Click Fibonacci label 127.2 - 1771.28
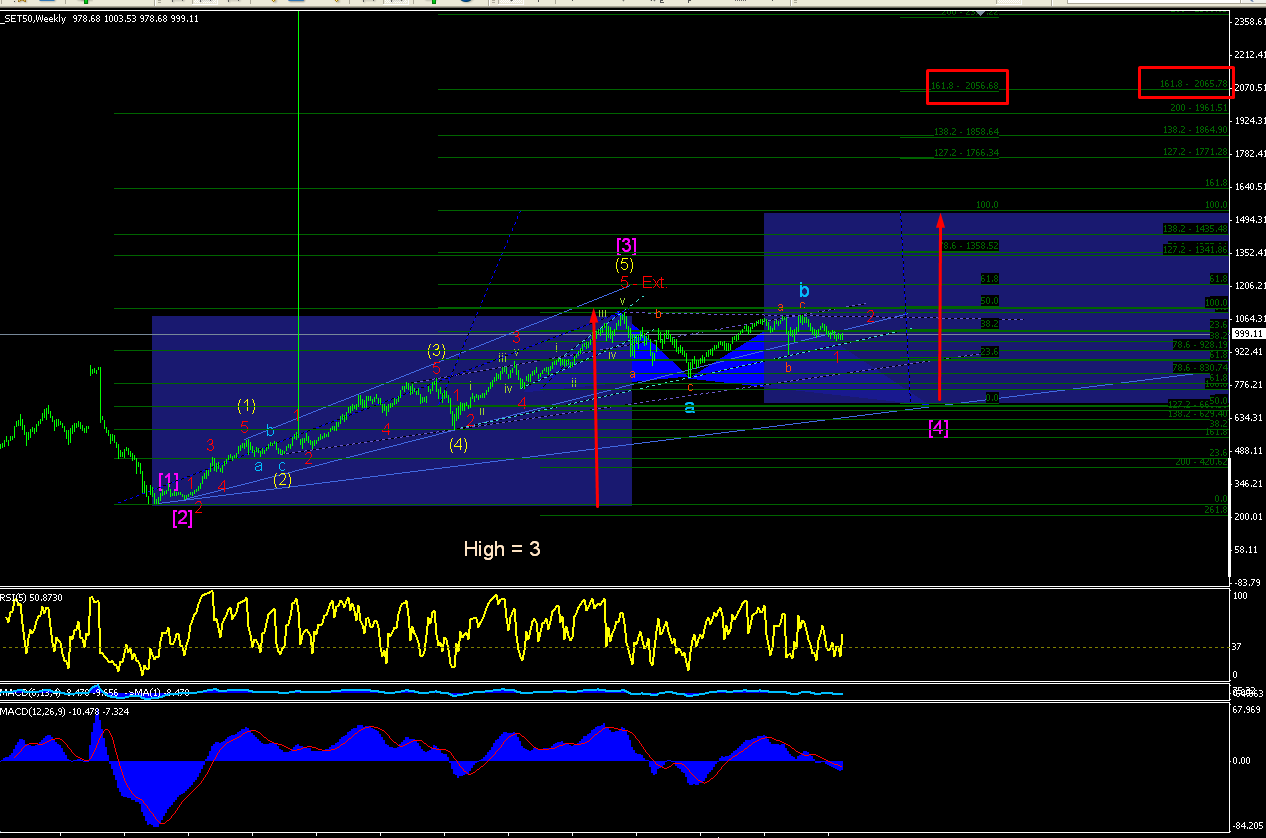 (1195, 152)
